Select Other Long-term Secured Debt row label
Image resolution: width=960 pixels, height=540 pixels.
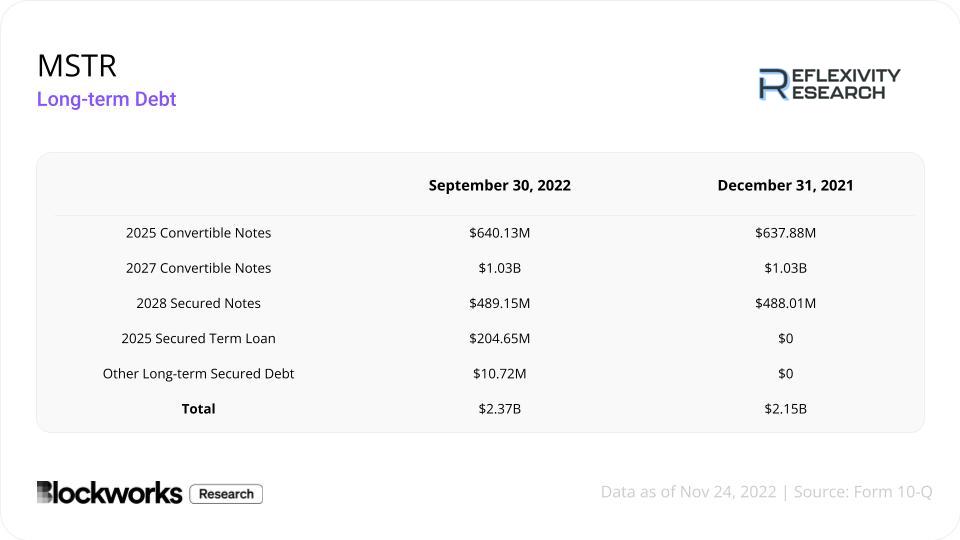point(198,373)
